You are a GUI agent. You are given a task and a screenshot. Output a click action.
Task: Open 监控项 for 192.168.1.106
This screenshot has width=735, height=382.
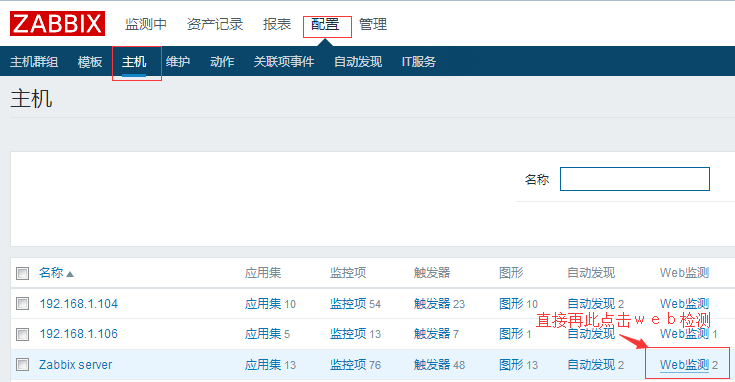pyautogui.click(x=348, y=334)
